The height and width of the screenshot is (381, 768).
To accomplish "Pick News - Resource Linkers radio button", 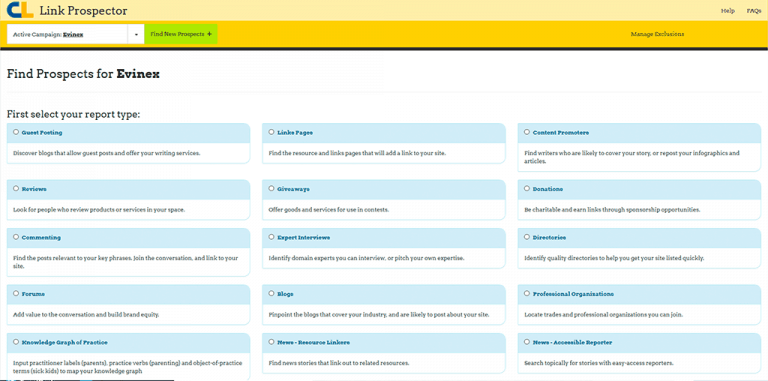I will pos(272,342).
